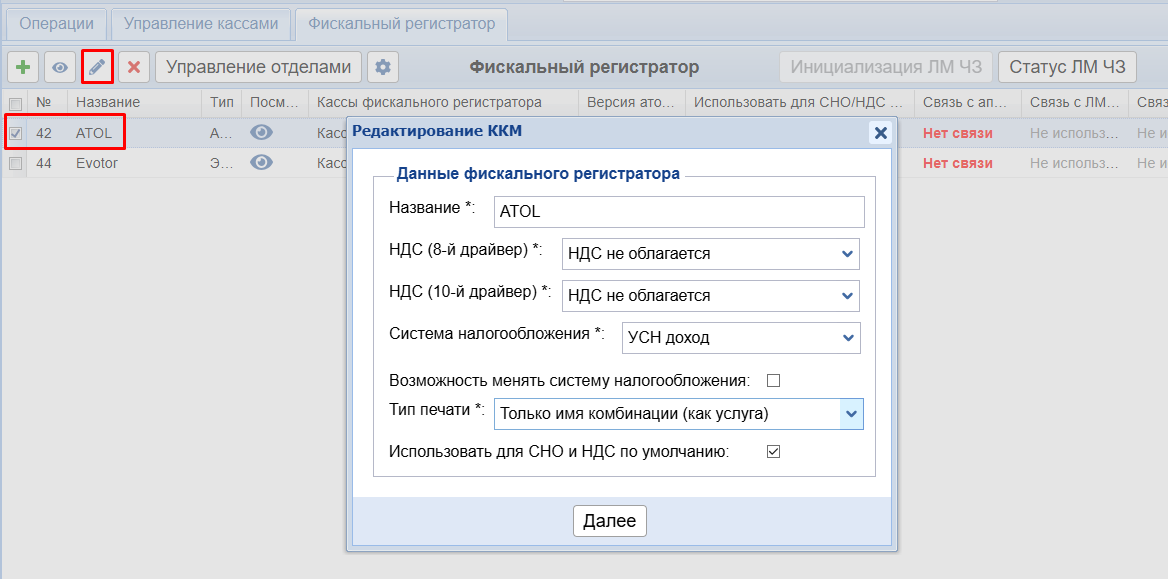This screenshot has width=1168, height=579.
Task: Switch to the Управление кассами tab
Action: 201,23
